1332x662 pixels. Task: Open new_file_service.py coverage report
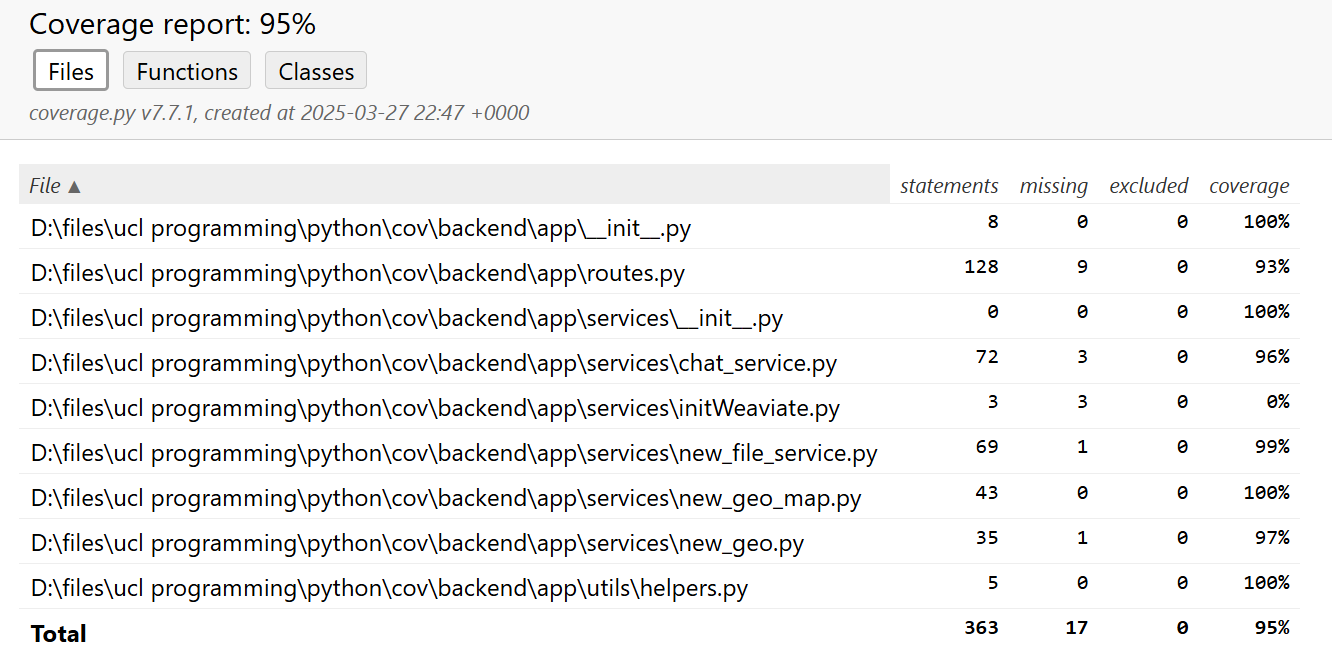tap(454, 453)
